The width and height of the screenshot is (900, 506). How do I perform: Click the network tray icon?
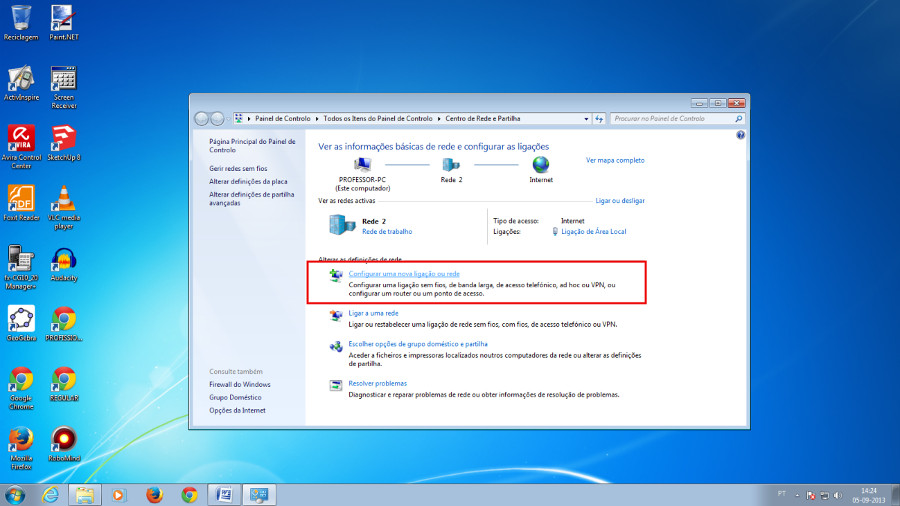coord(825,495)
